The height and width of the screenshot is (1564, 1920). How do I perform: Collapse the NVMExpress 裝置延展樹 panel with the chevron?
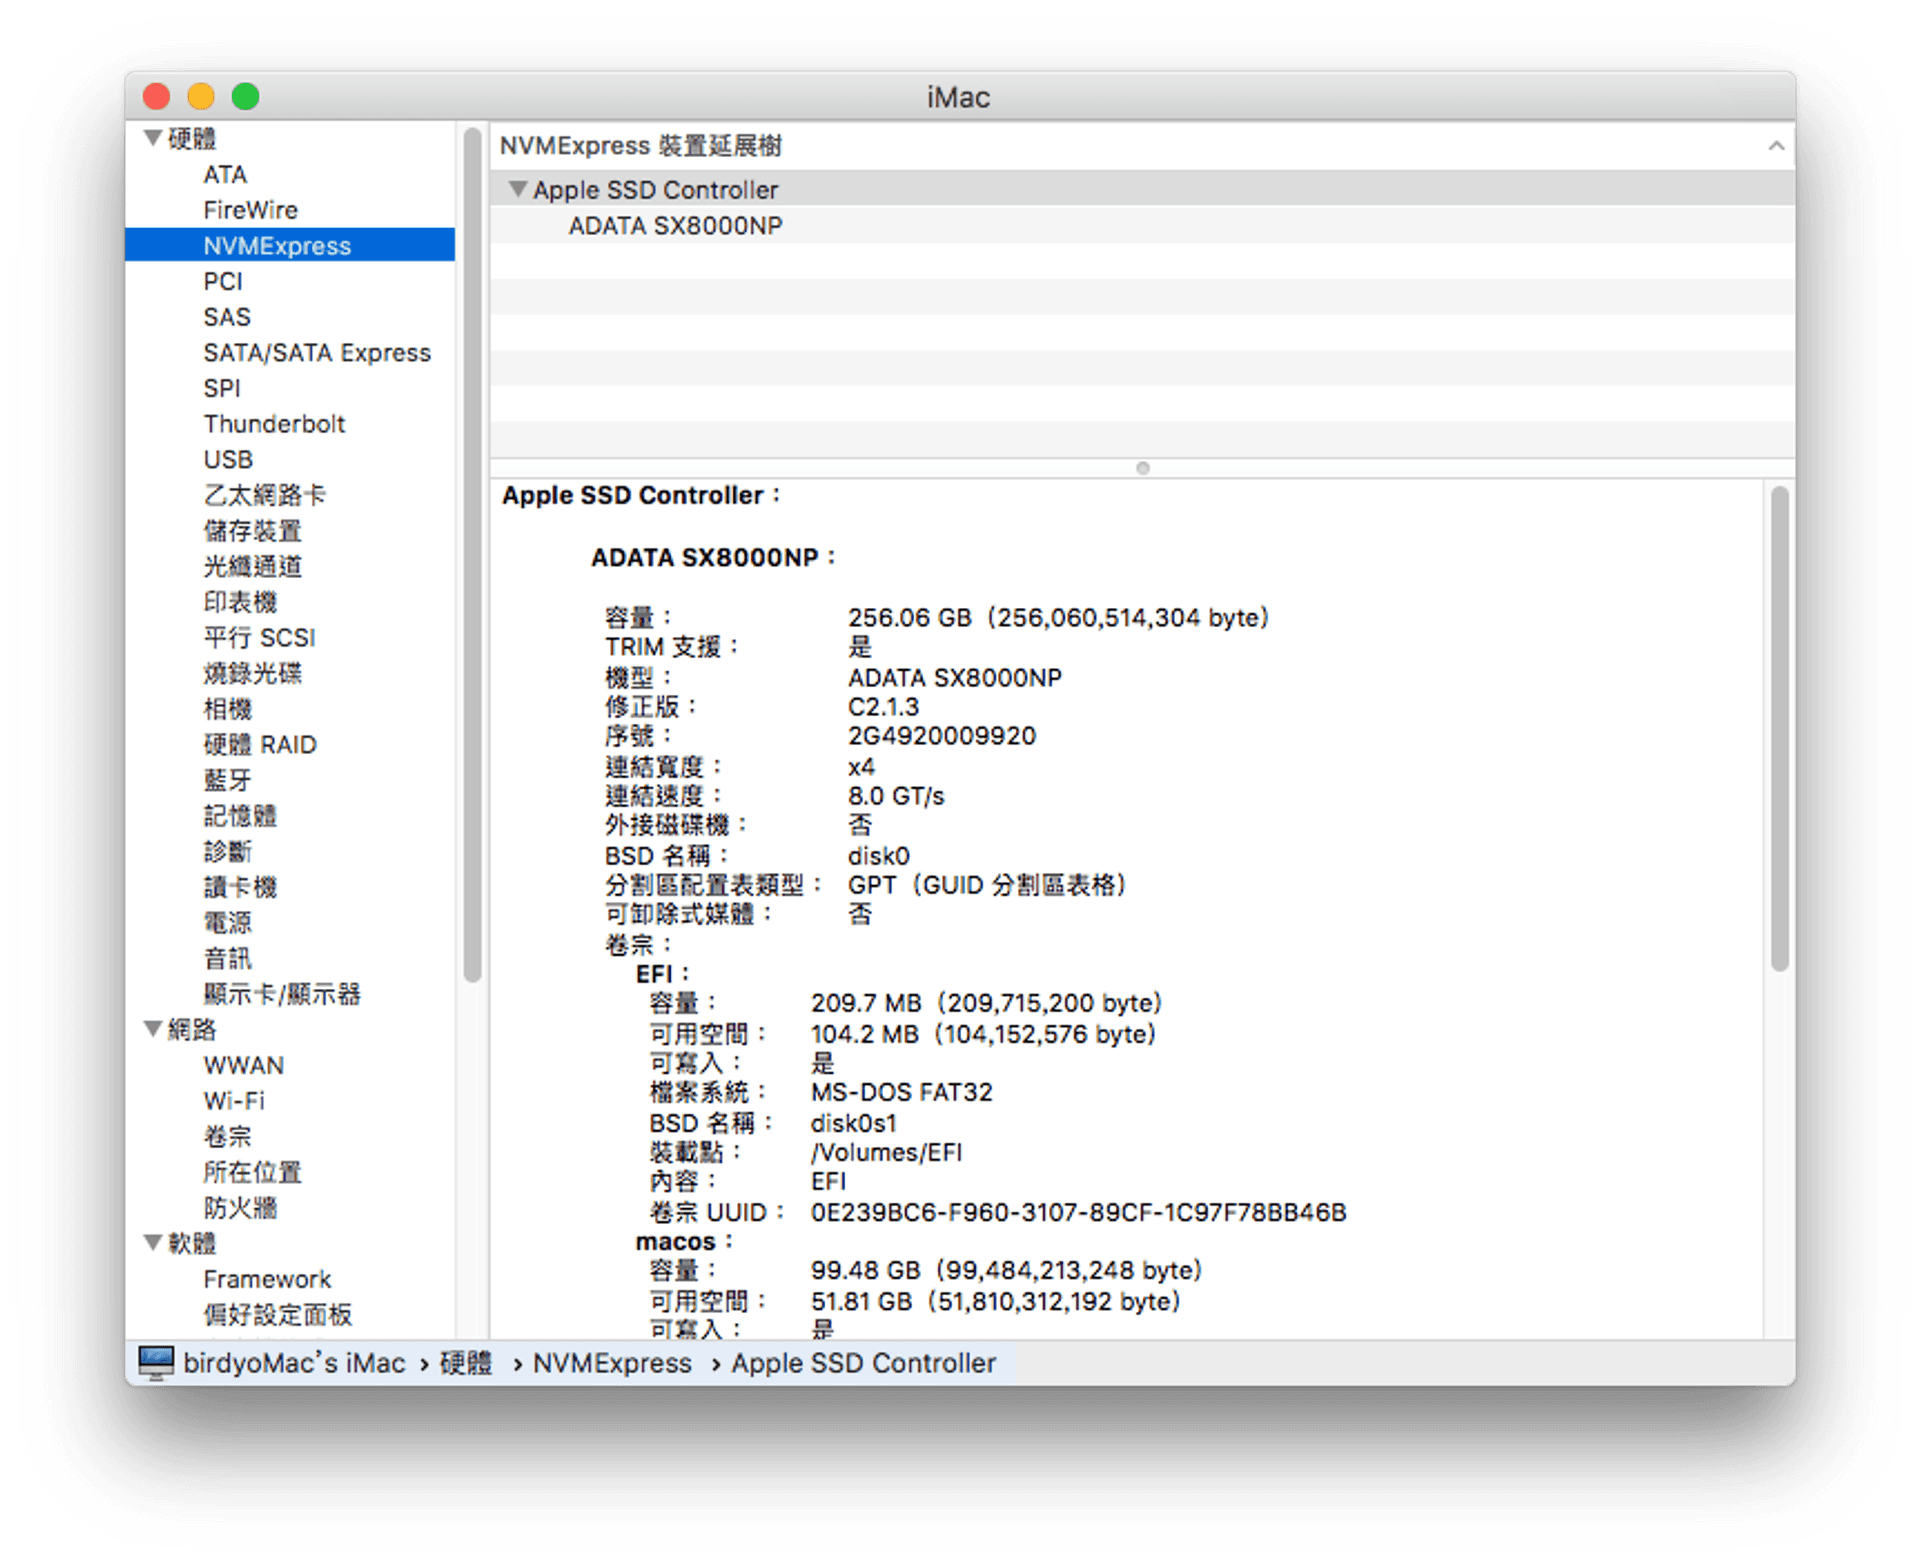pyautogui.click(x=1778, y=145)
